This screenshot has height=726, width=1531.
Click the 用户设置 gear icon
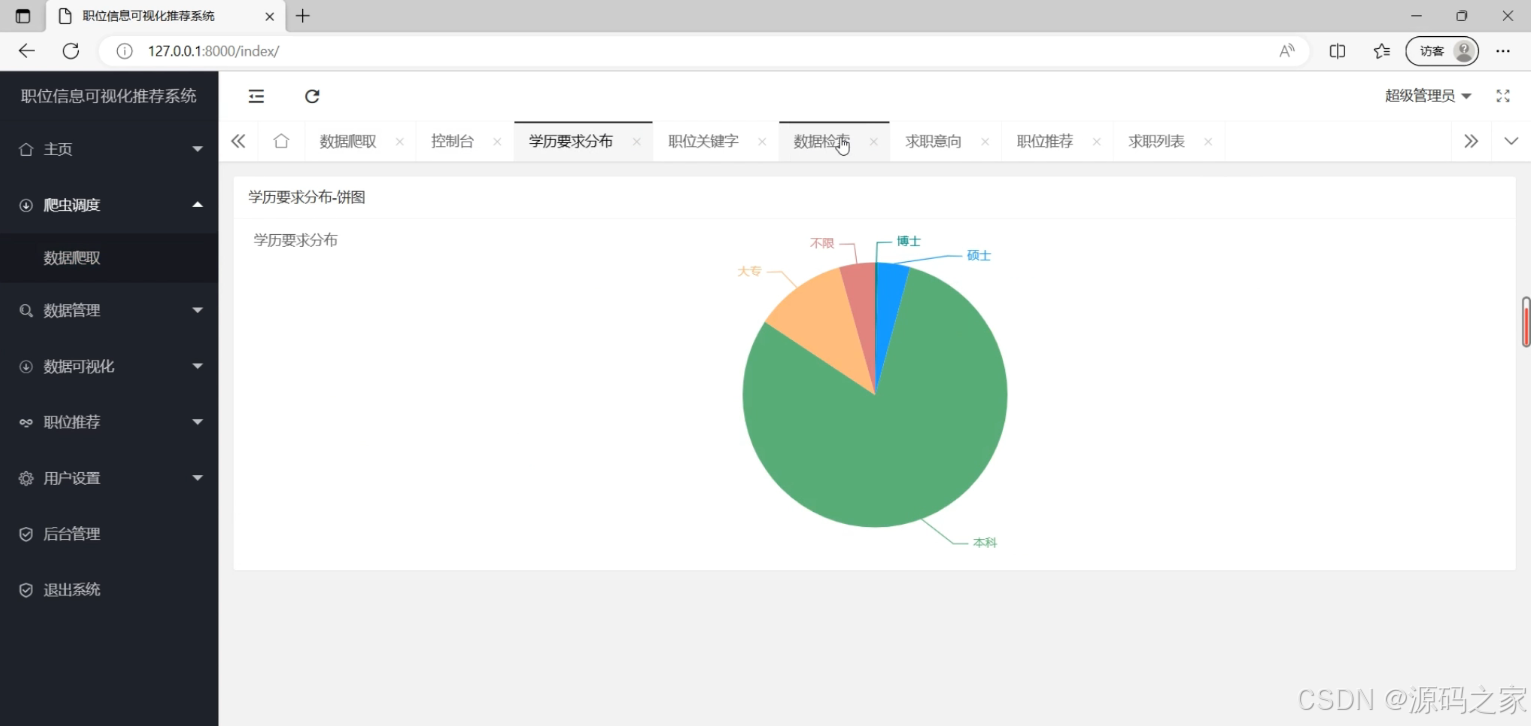pyautogui.click(x=25, y=478)
